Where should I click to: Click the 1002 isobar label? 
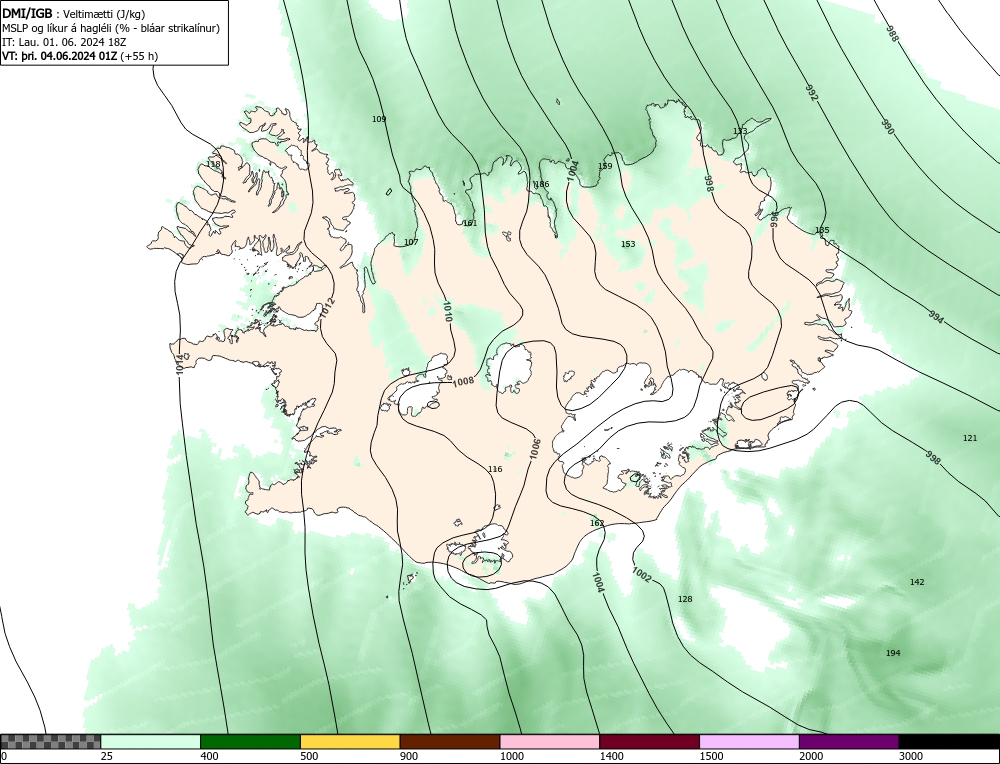642,574
